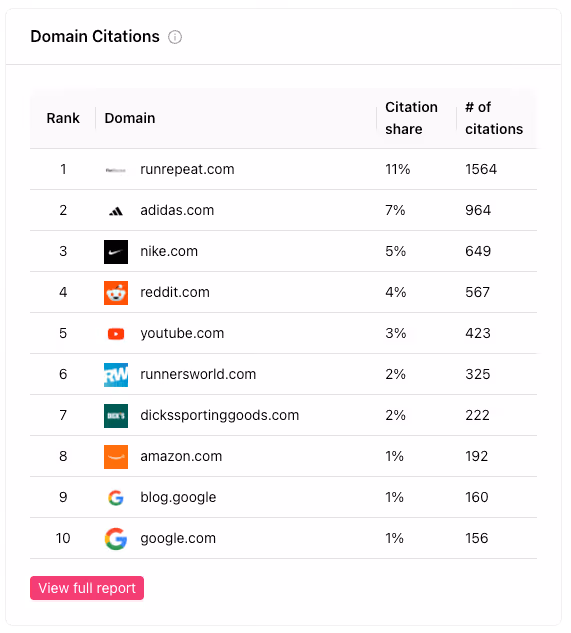
Task: Open the runnersworld.com domain entry
Action: pos(198,374)
